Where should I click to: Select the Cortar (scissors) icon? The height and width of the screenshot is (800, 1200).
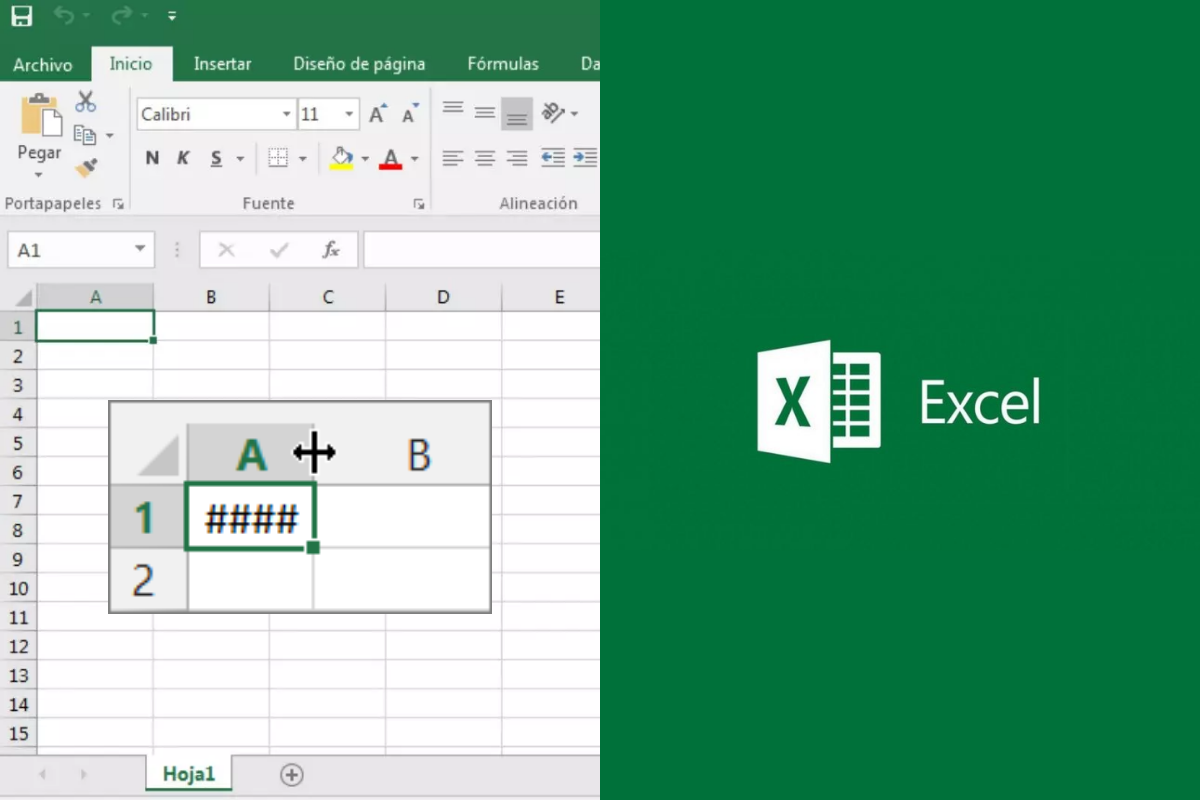click(85, 99)
